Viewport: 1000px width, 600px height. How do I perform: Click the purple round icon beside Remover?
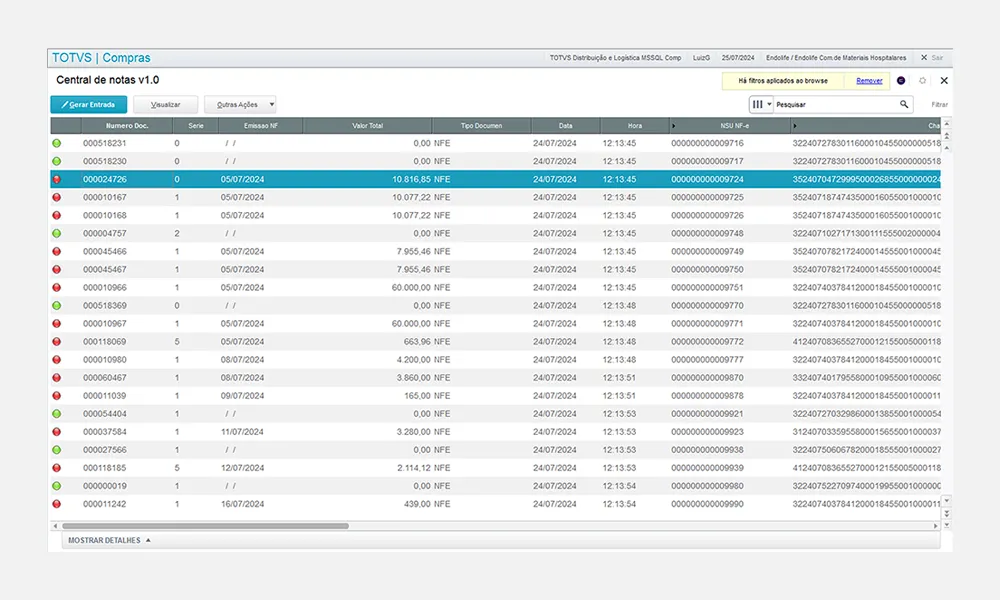(x=901, y=81)
